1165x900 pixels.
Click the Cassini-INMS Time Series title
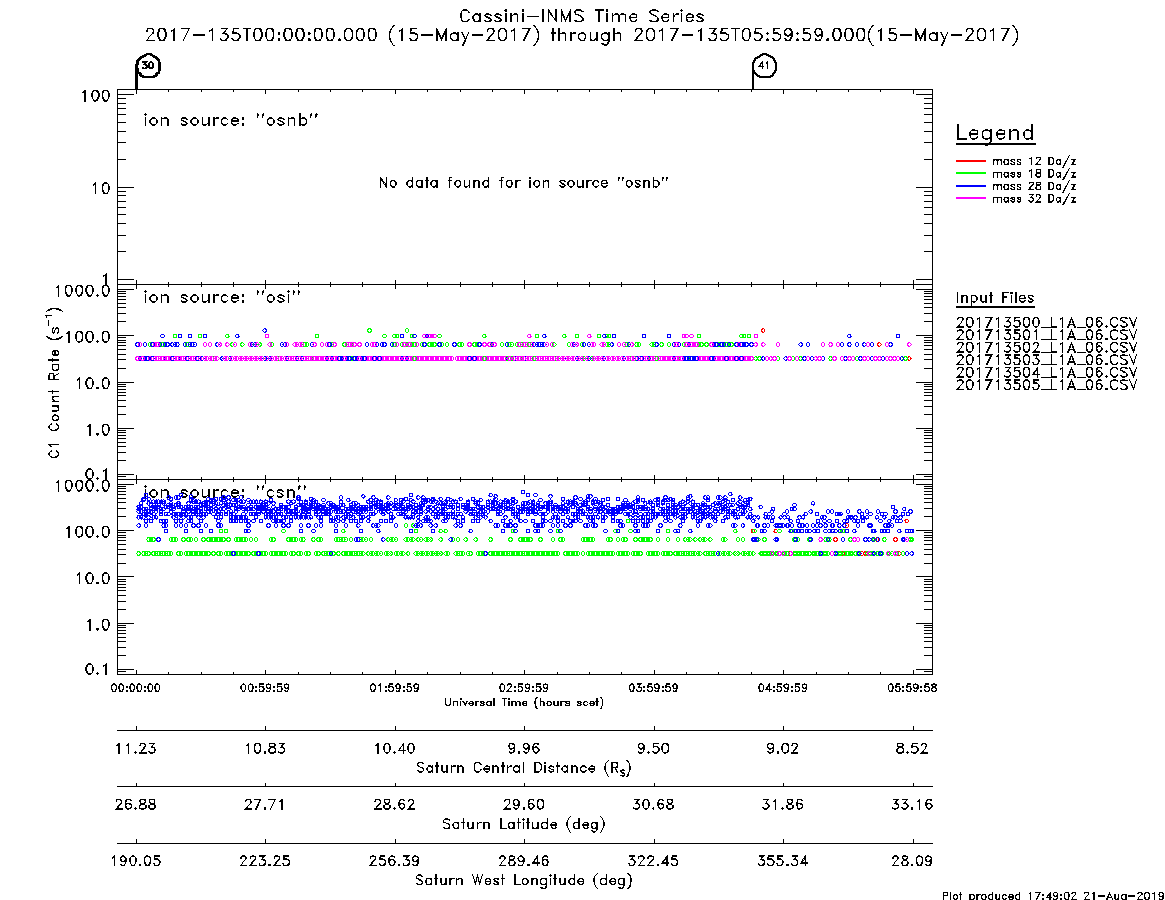point(582,16)
